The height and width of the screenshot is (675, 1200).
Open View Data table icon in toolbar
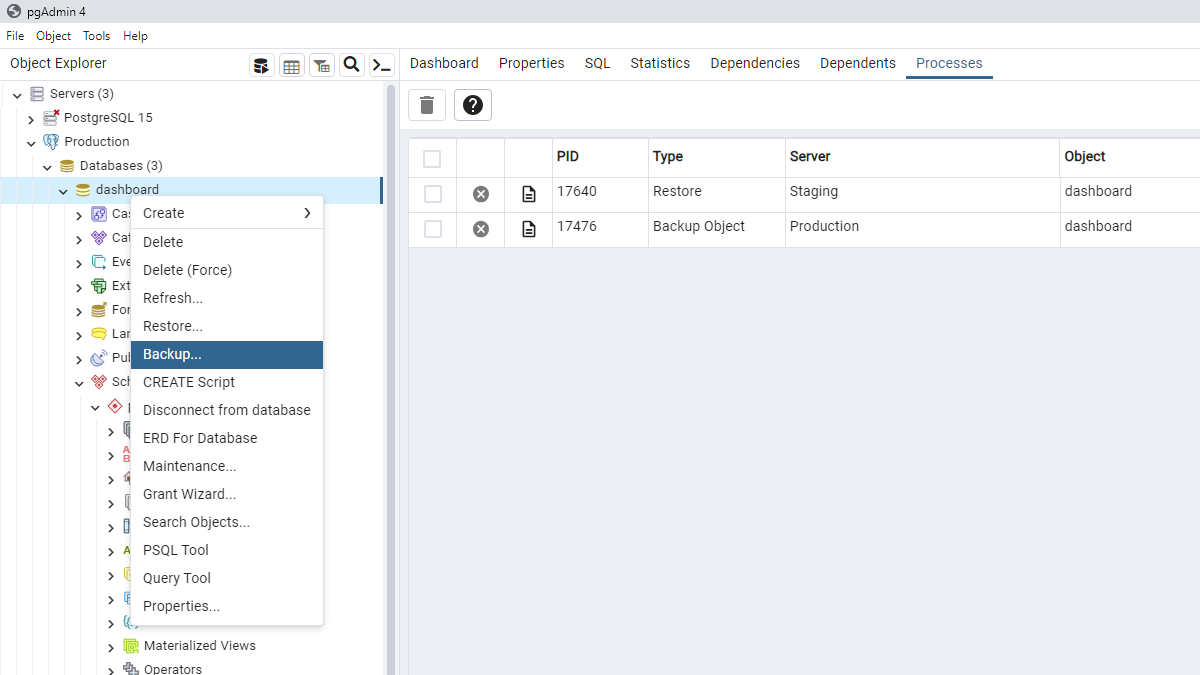coord(291,66)
